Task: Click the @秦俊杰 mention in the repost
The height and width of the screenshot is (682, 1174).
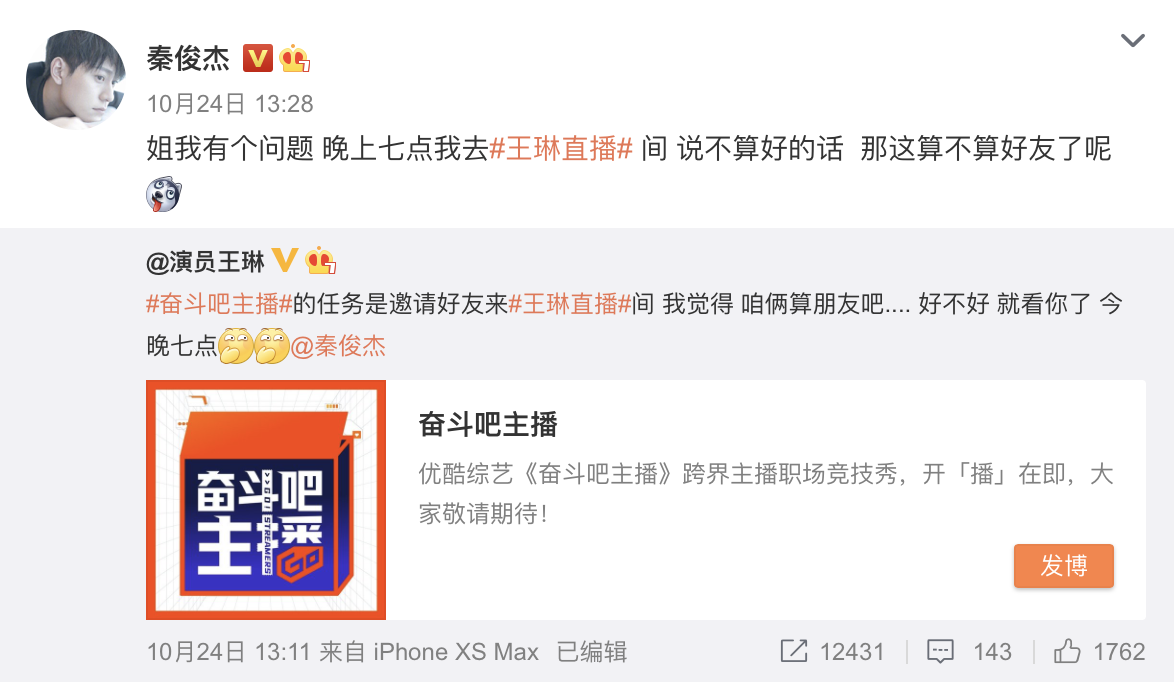Action: (x=338, y=346)
